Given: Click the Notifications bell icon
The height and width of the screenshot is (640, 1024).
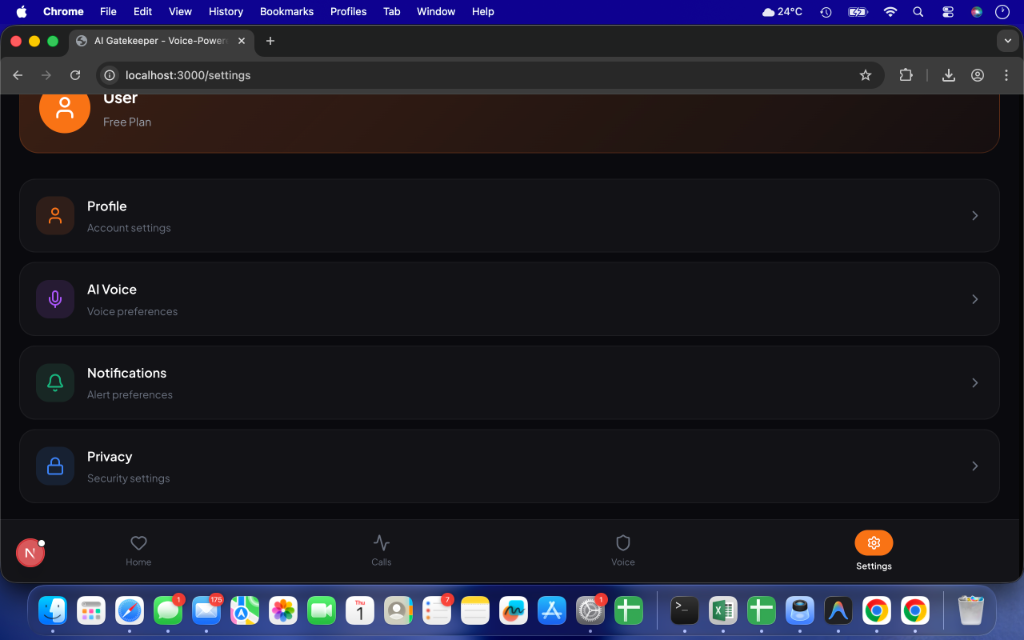Looking at the screenshot, I should (x=55, y=382).
